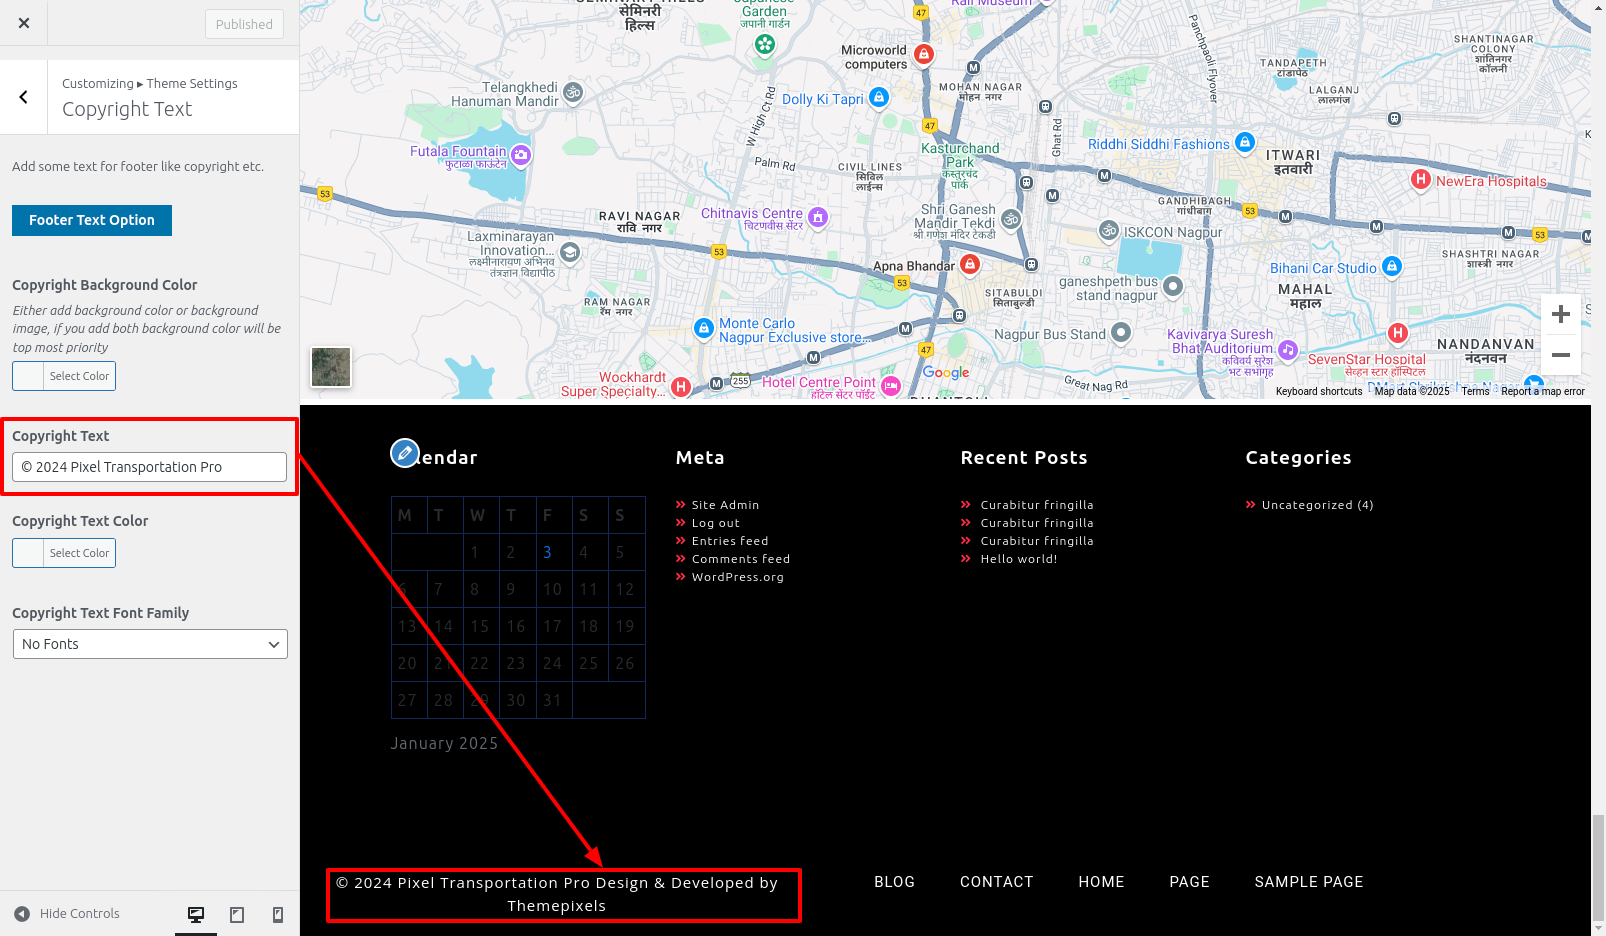Click the pencil edit shortcut near Calendar widget
Image resolution: width=1606 pixels, height=936 pixels.
point(405,453)
